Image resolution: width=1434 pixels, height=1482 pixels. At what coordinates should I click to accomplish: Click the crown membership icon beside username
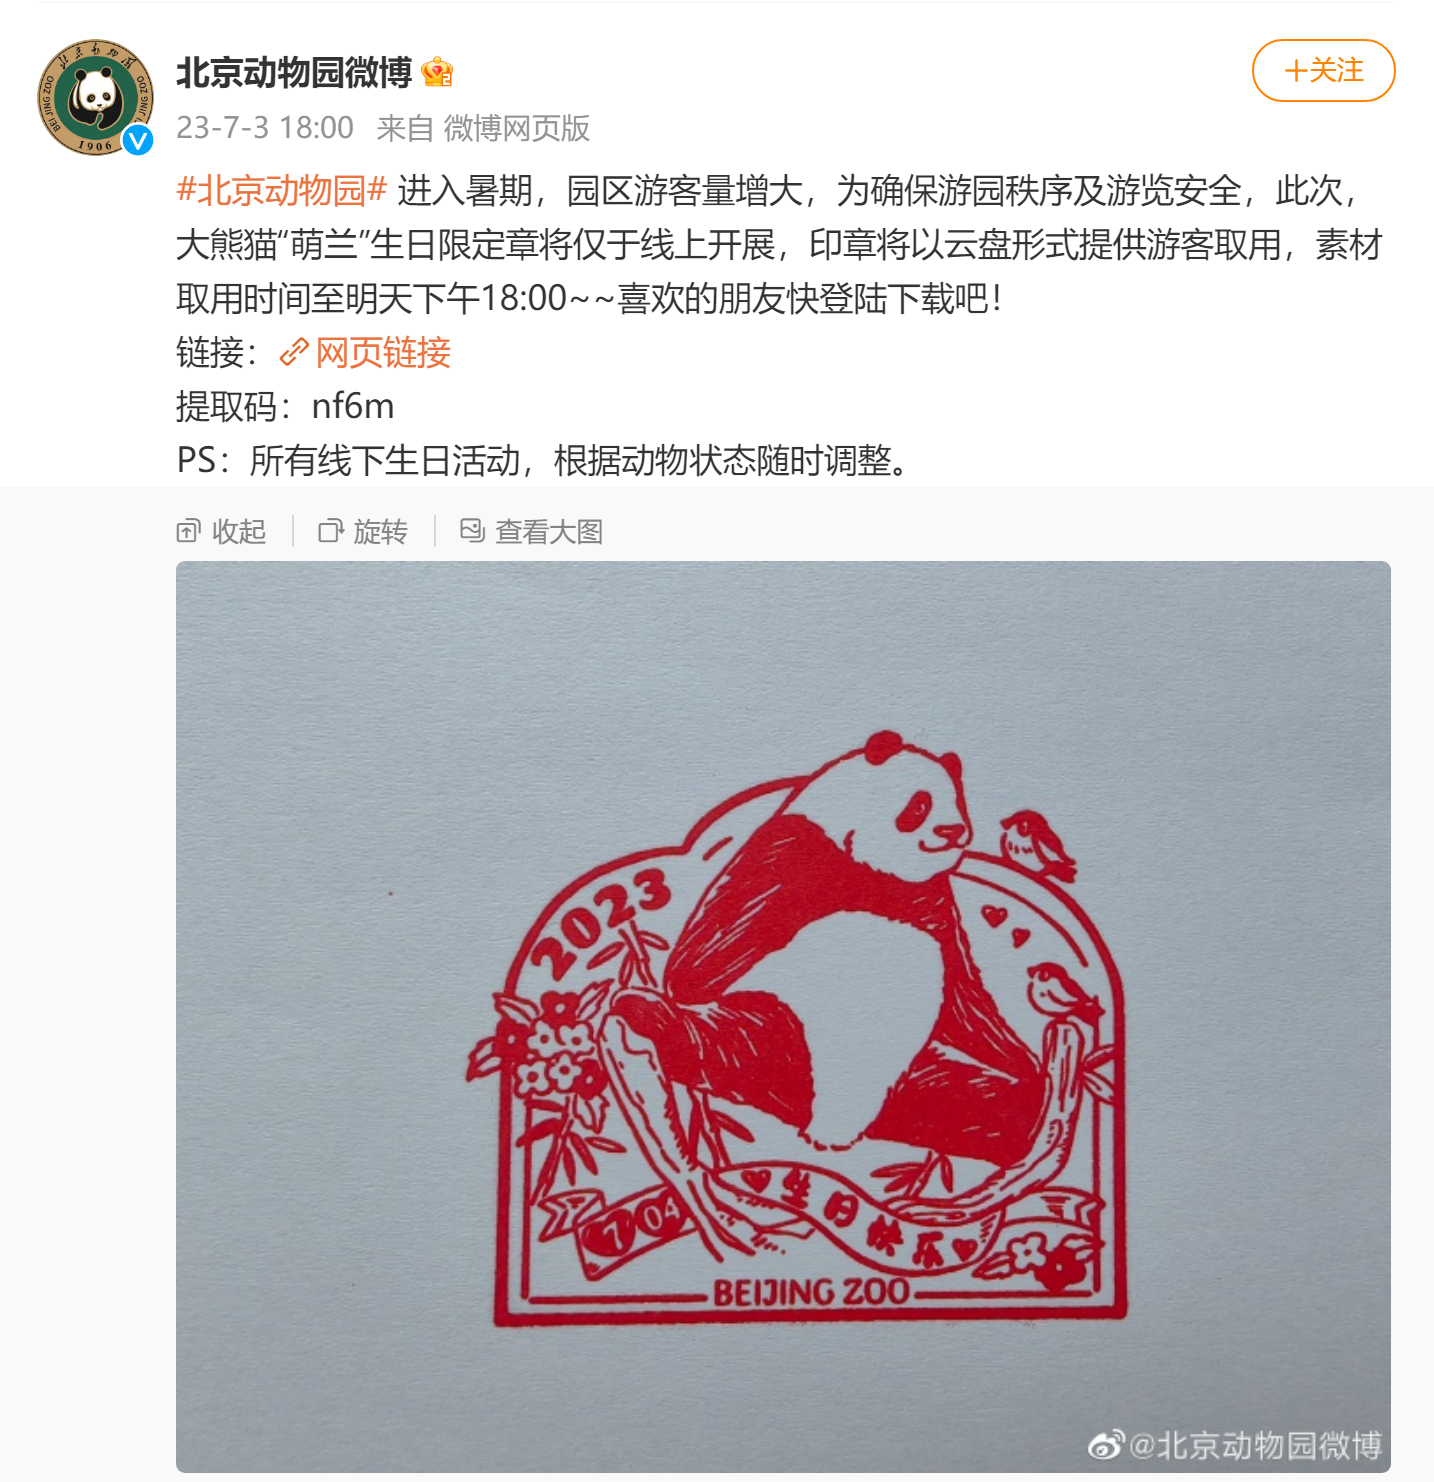[437, 72]
